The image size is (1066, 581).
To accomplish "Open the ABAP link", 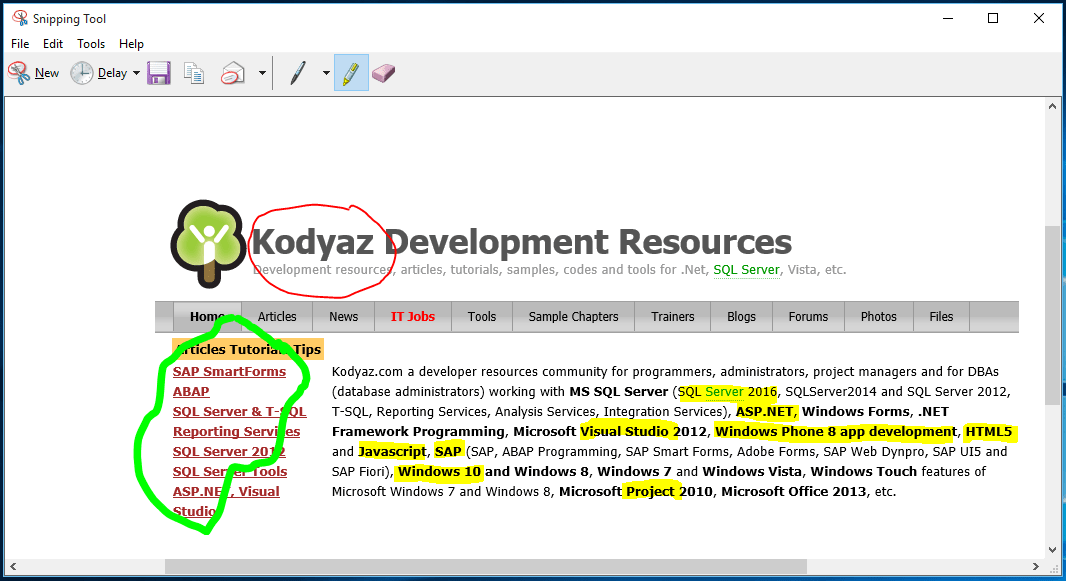I will tap(191, 391).
